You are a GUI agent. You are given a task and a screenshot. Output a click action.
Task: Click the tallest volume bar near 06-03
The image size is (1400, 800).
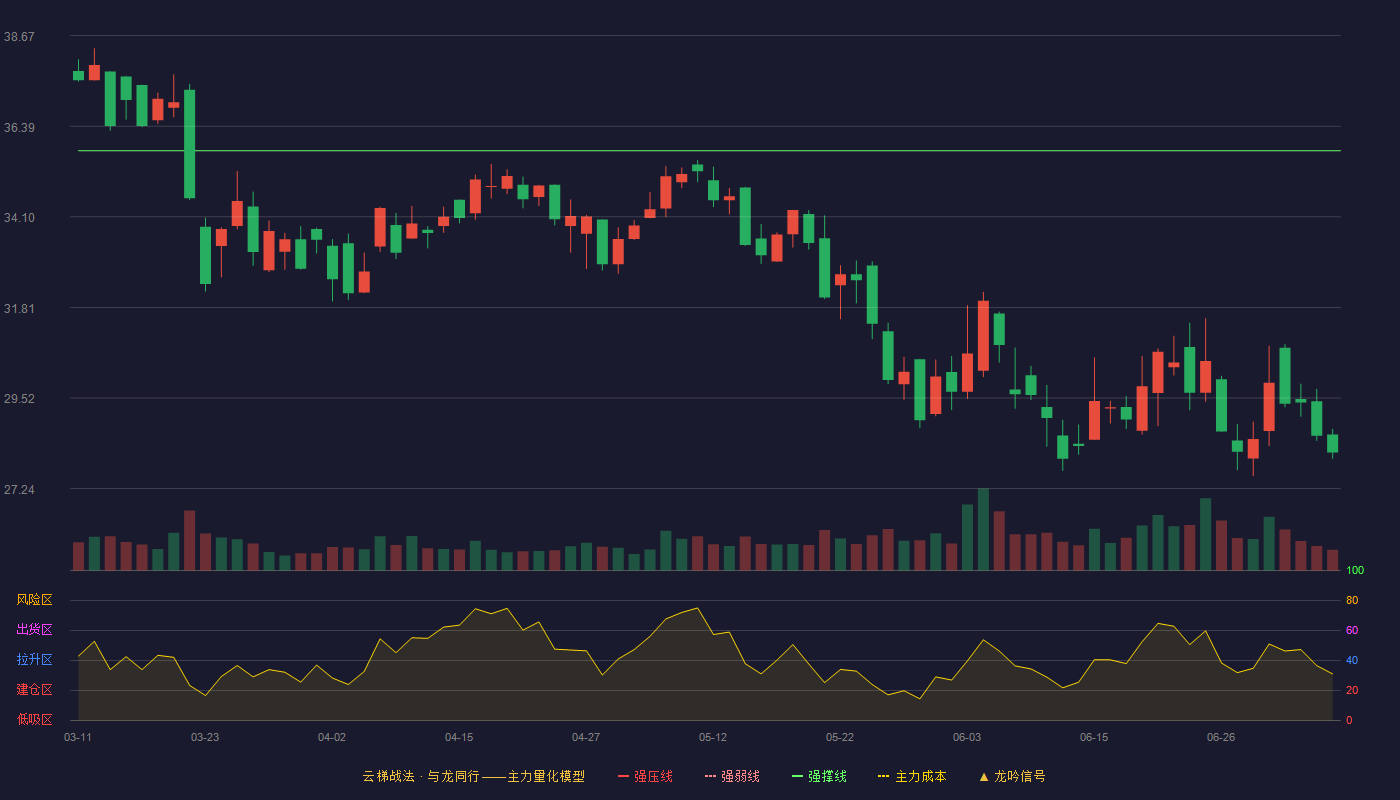(983, 529)
